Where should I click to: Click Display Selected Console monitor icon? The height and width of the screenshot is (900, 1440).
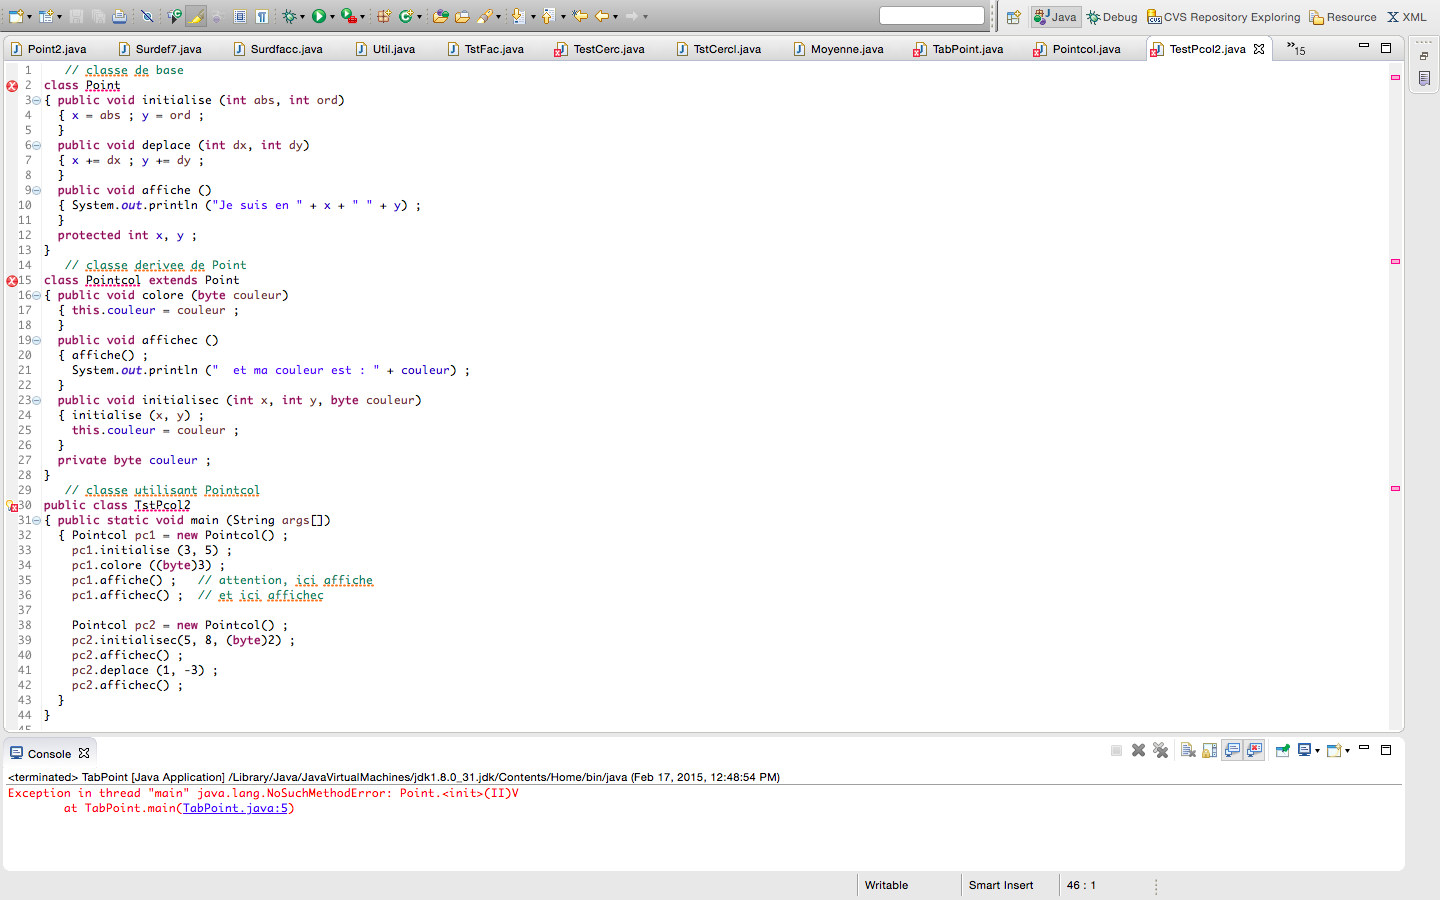tap(1304, 750)
